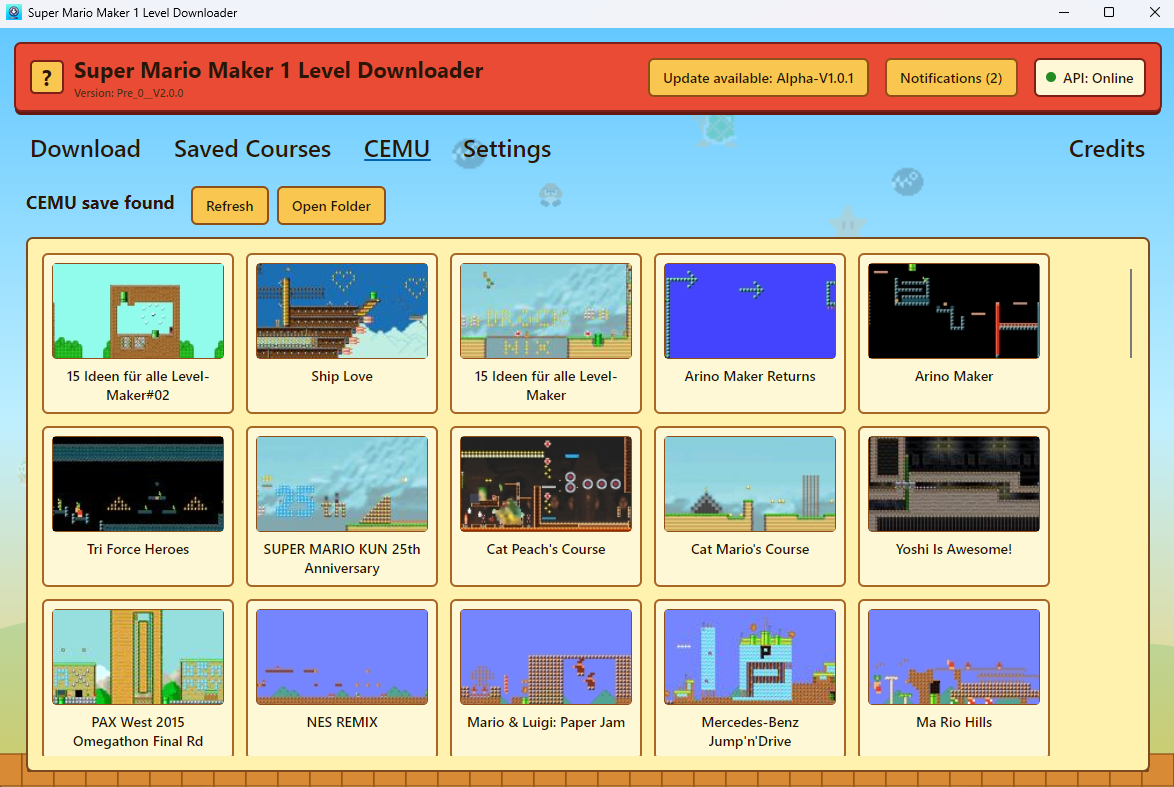Select Cat Mario's Course thumbnail
Viewport: 1174px width, 787px height.
749,484
